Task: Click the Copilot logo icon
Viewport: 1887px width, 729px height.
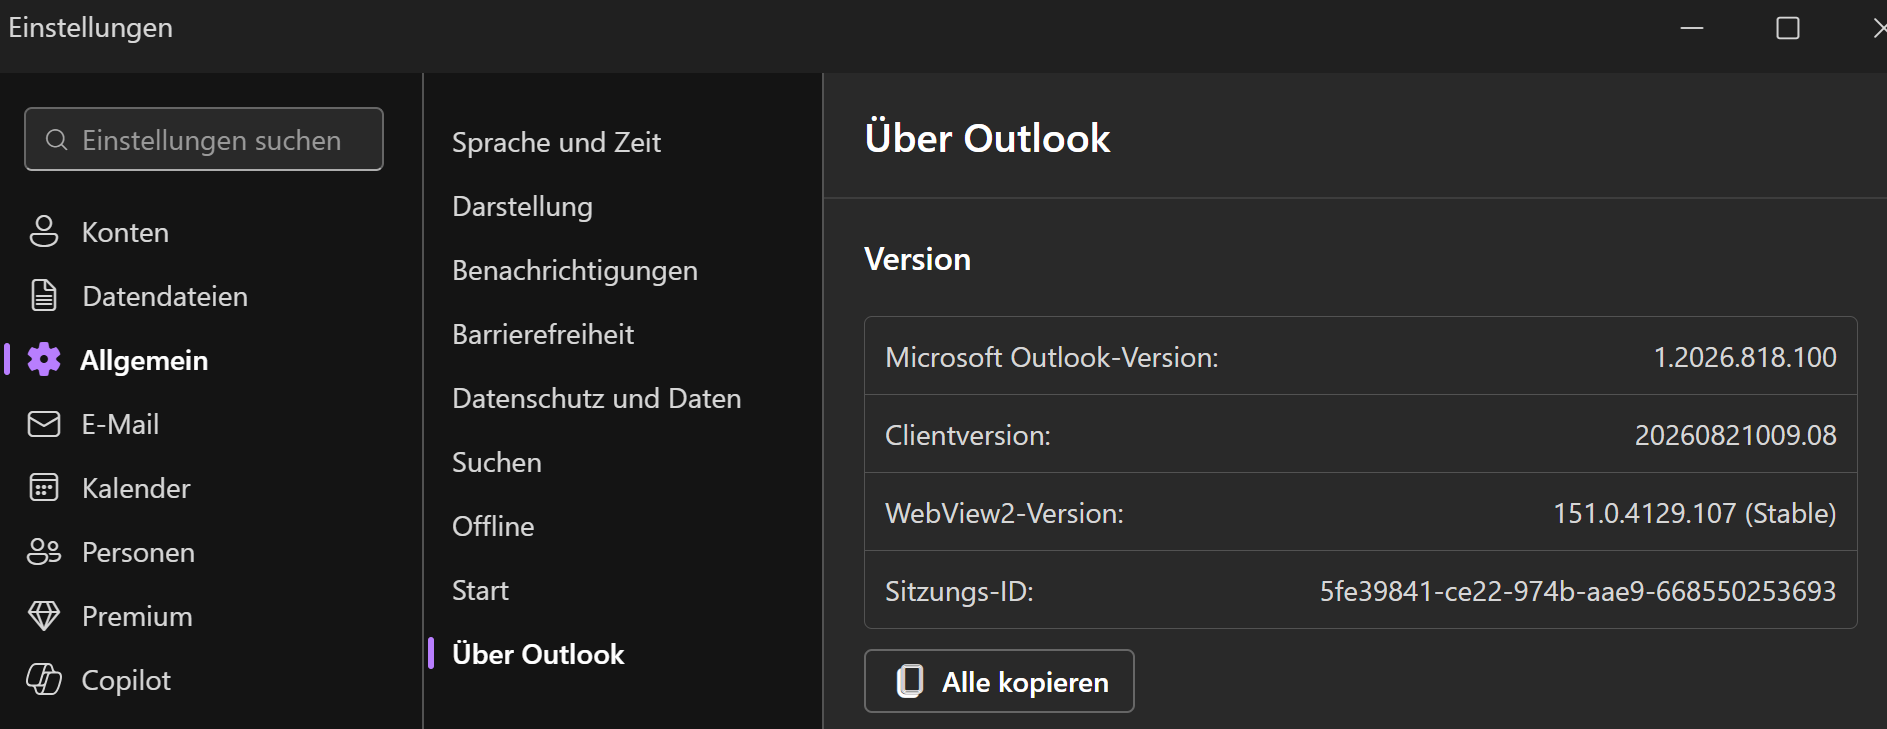Action: (x=44, y=679)
